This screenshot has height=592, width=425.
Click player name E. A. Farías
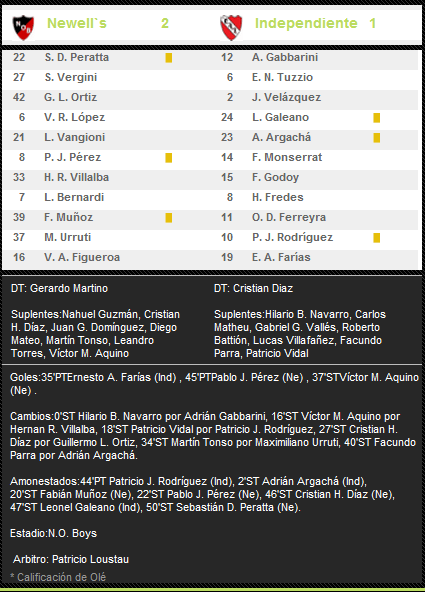point(281,257)
